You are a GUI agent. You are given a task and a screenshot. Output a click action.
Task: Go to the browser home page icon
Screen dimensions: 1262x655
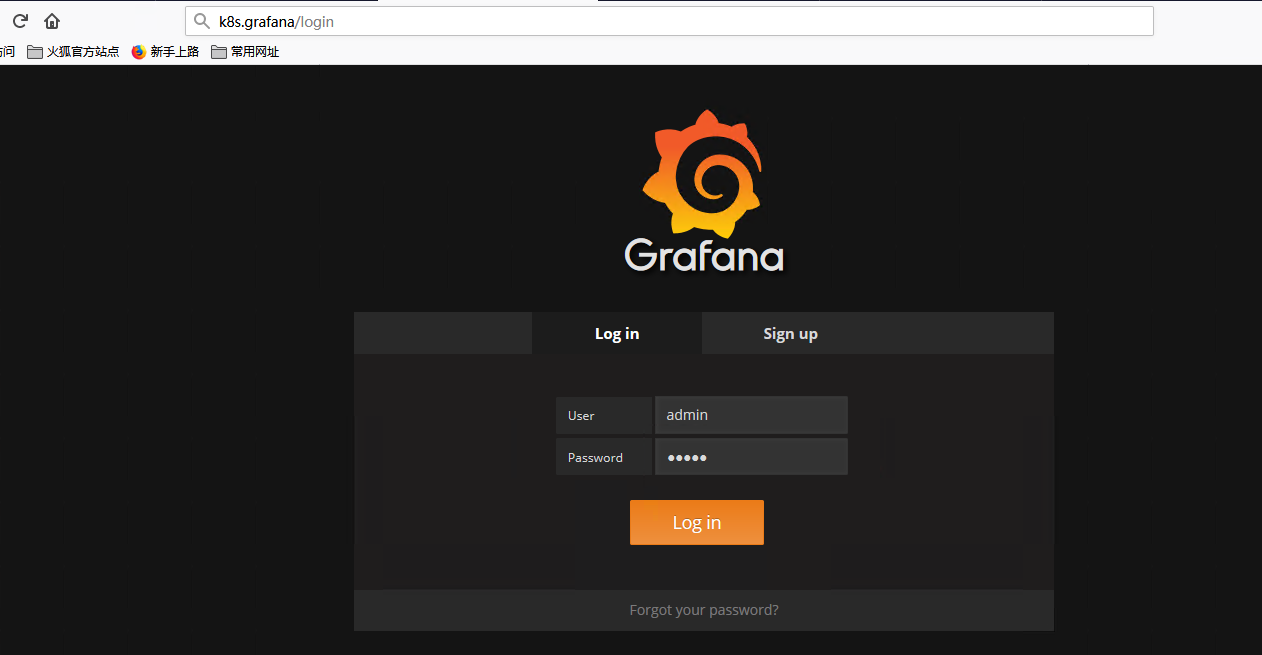(x=52, y=21)
